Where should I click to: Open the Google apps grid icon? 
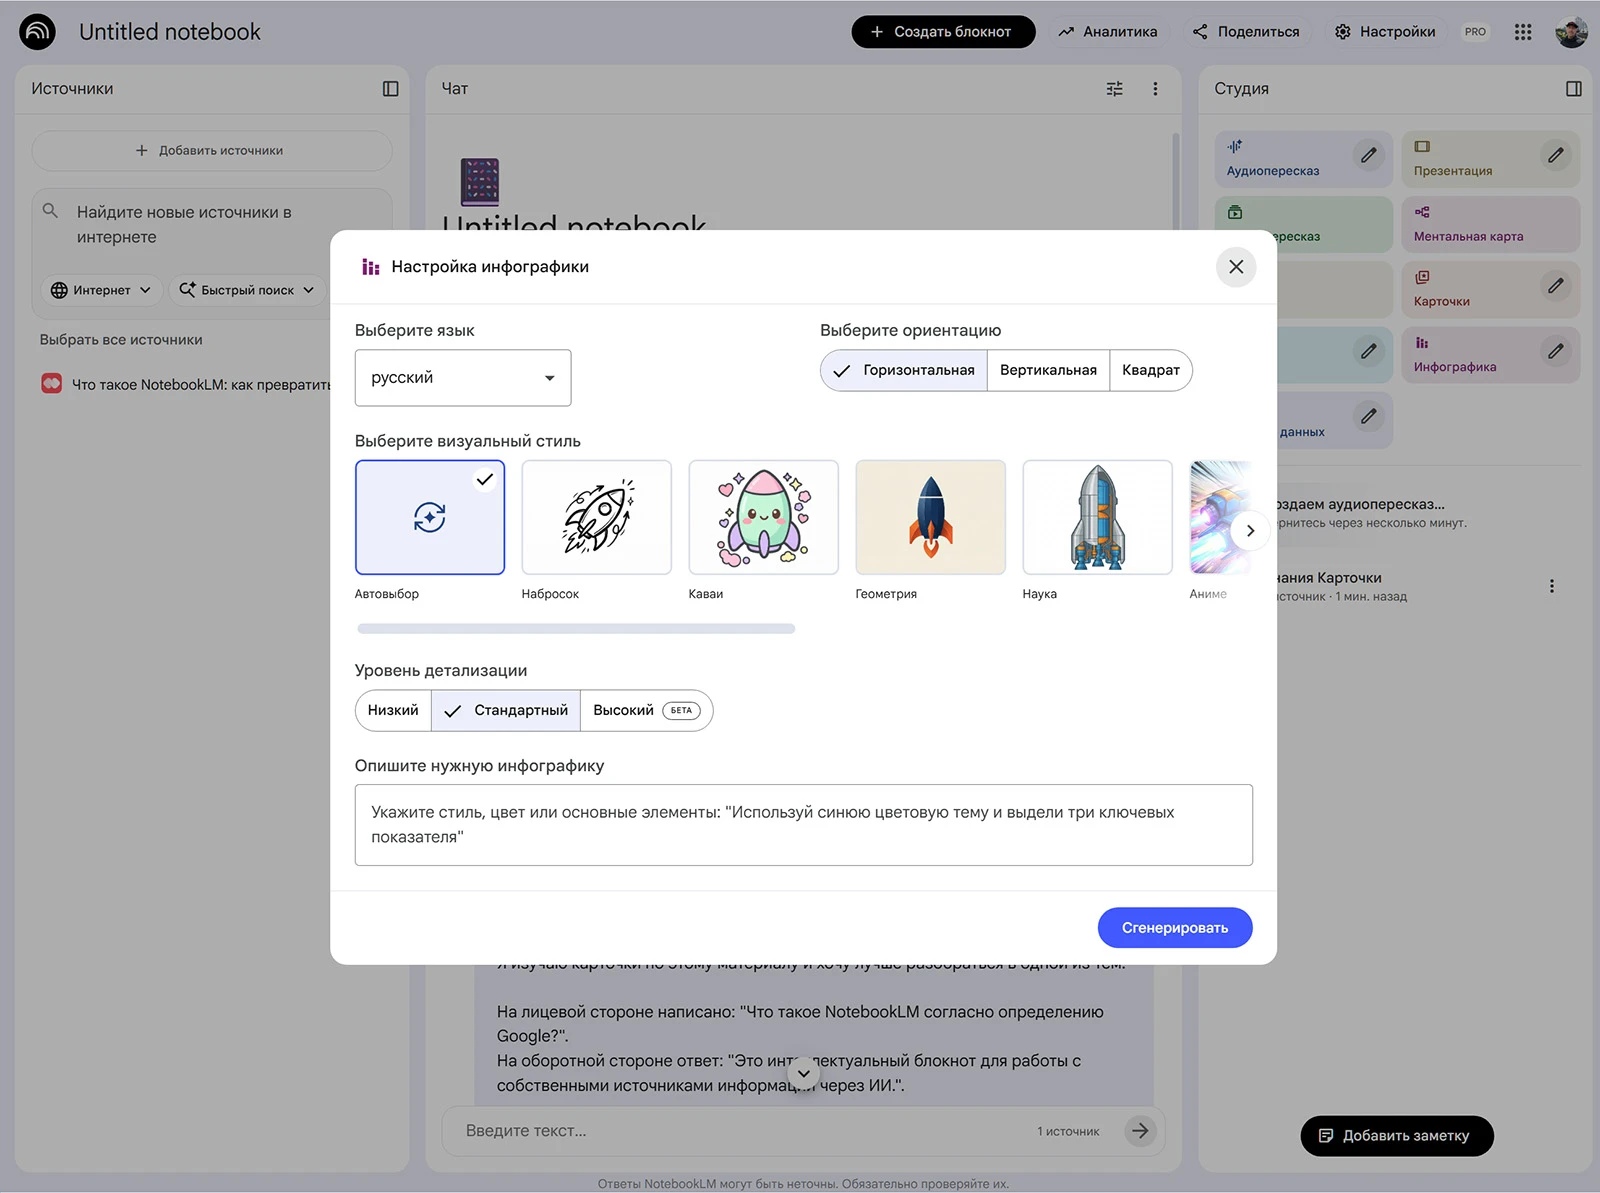point(1523,32)
